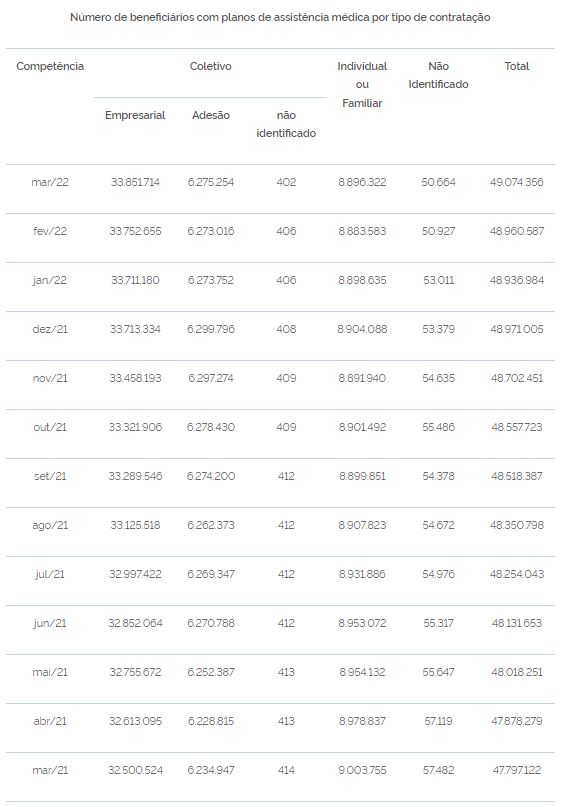
Task: Click the Empresarial sub-column header
Action: coord(135,115)
